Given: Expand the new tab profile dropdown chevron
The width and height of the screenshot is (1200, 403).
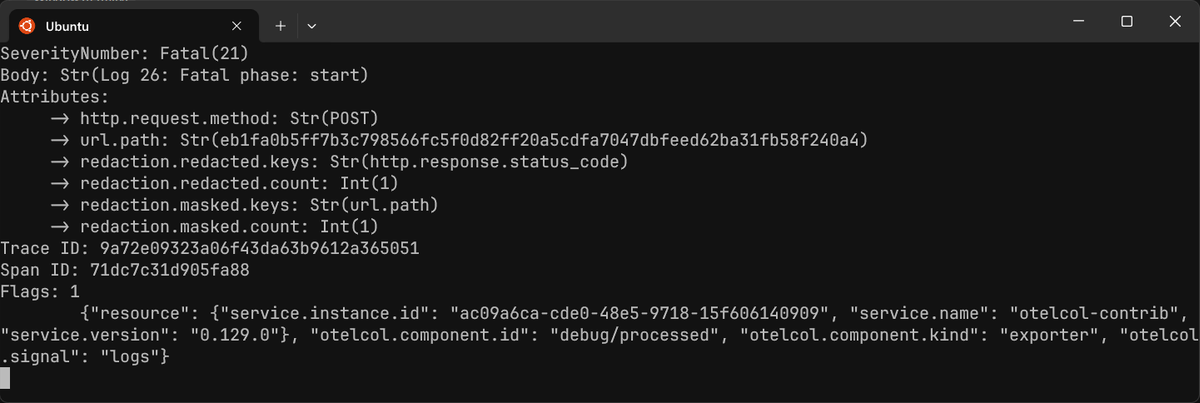Looking at the screenshot, I should click(x=311, y=26).
